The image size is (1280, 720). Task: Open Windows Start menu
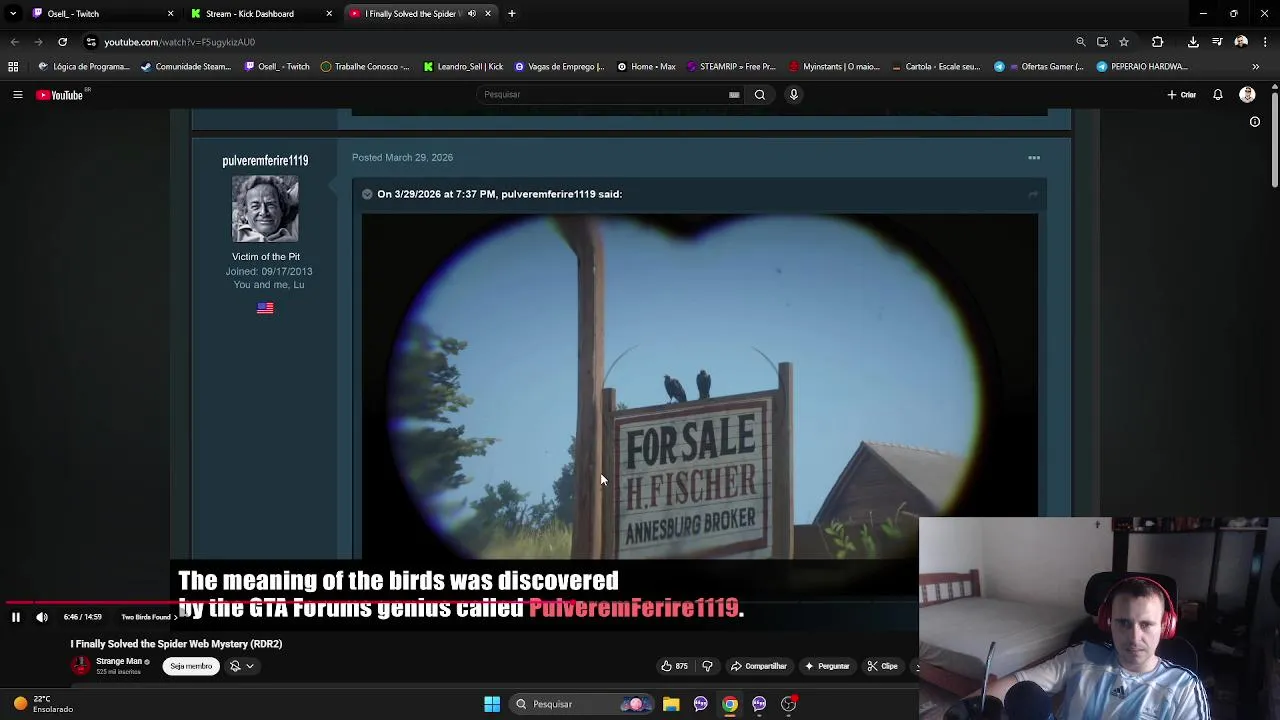pyautogui.click(x=492, y=704)
